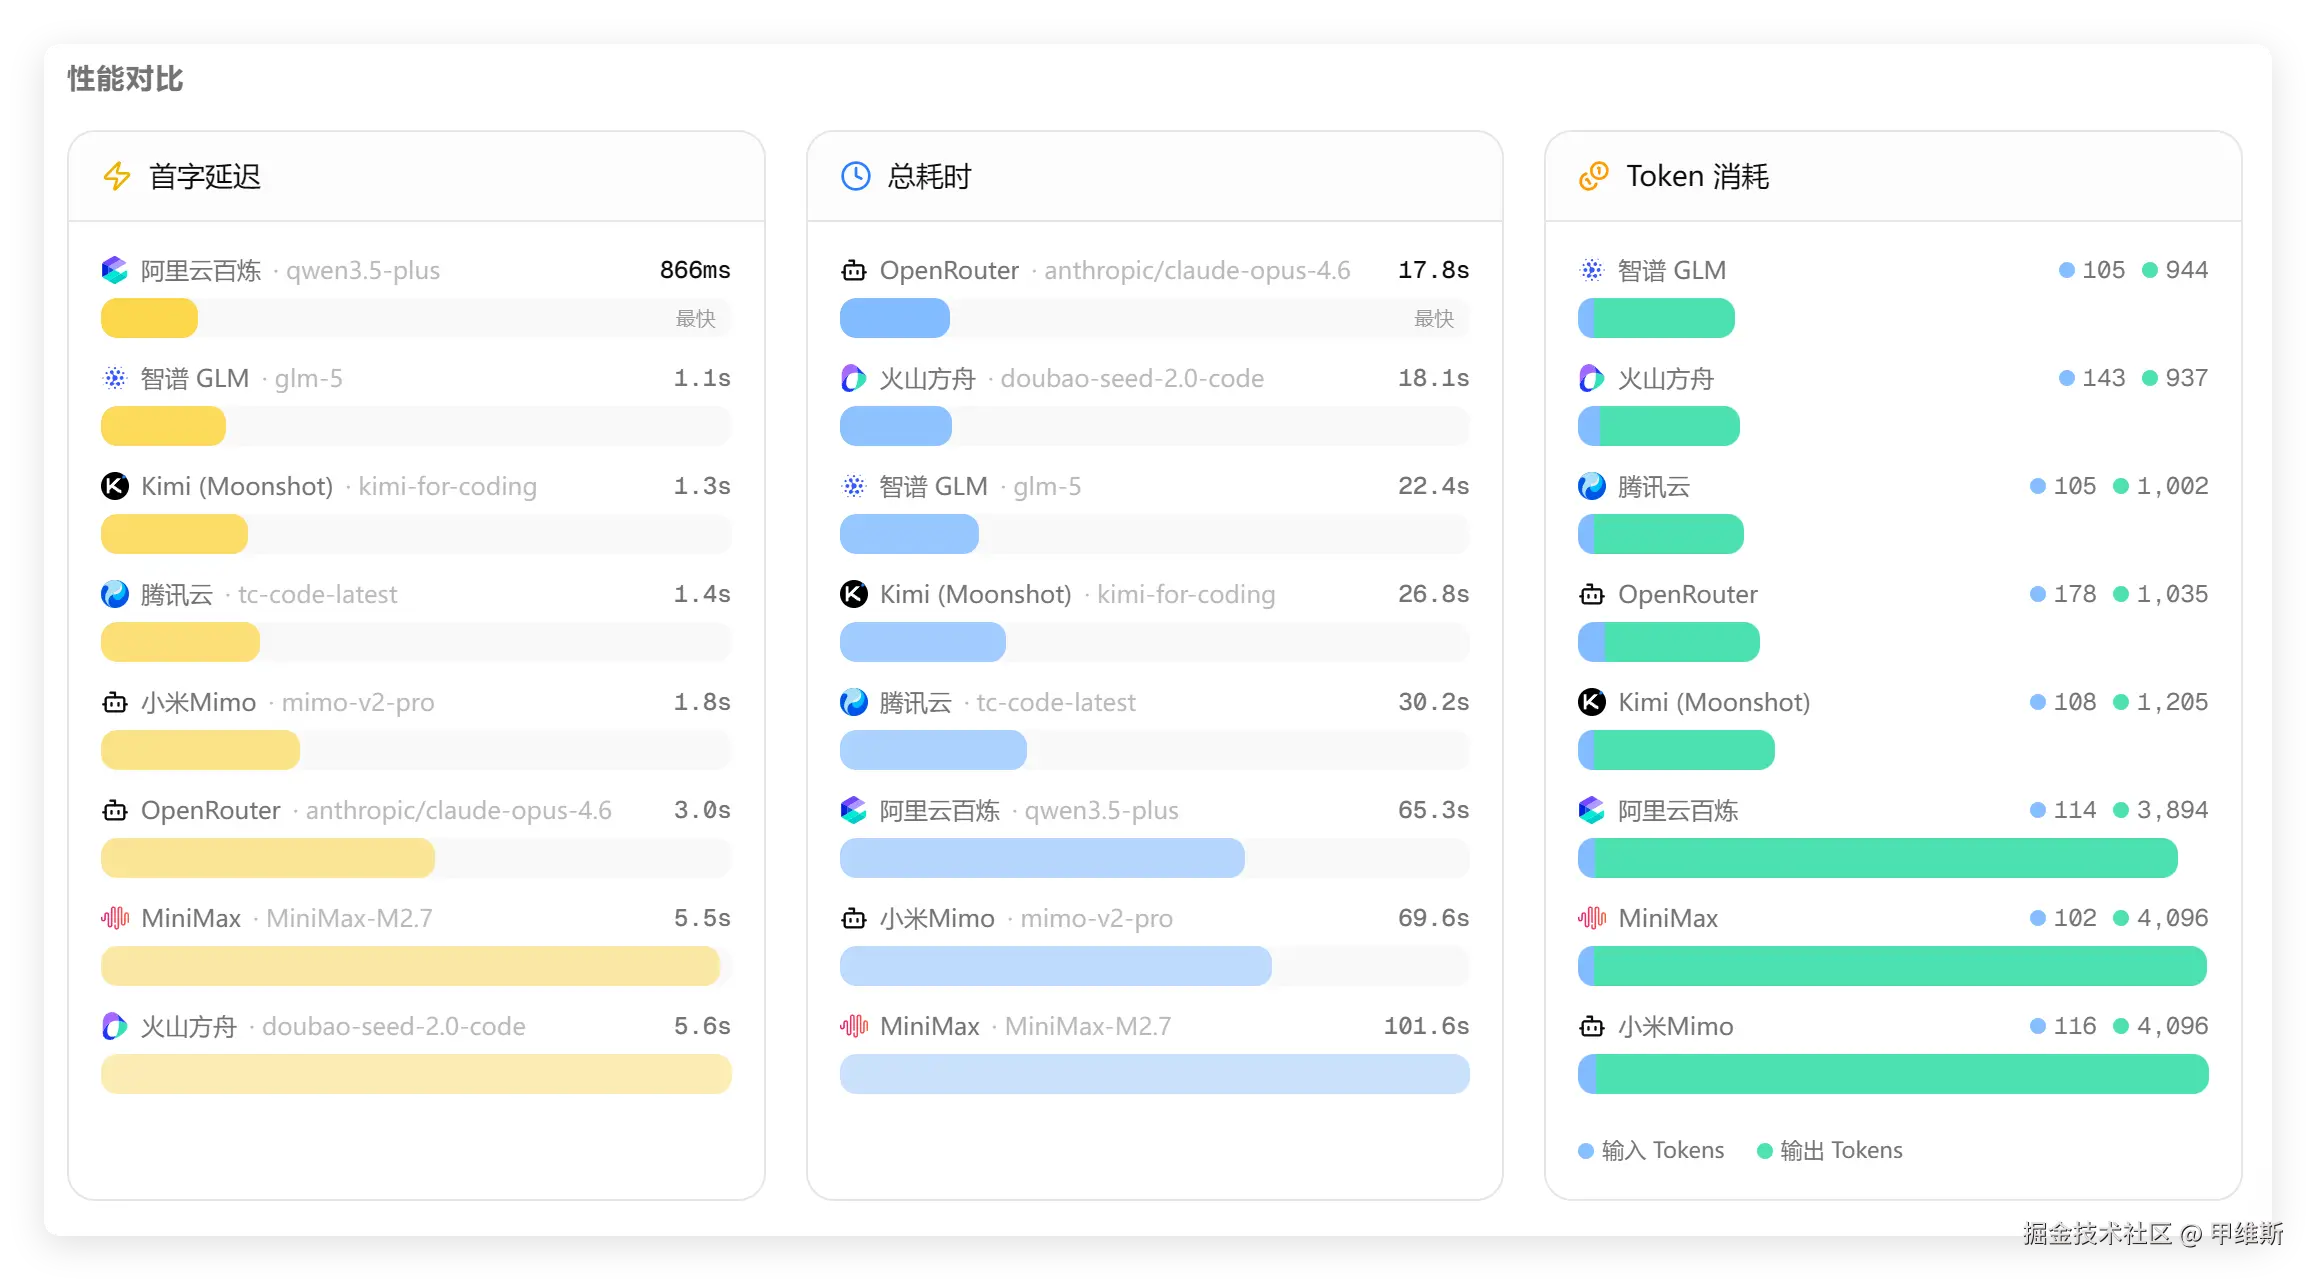
Task: Click the 阿里云百炼 logo in the latency list
Action: click(115, 270)
